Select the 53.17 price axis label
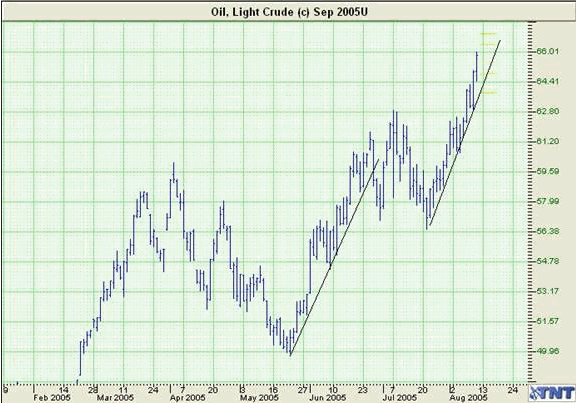The width and height of the screenshot is (576, 403). pyautogui.click(x=548, y=291)
